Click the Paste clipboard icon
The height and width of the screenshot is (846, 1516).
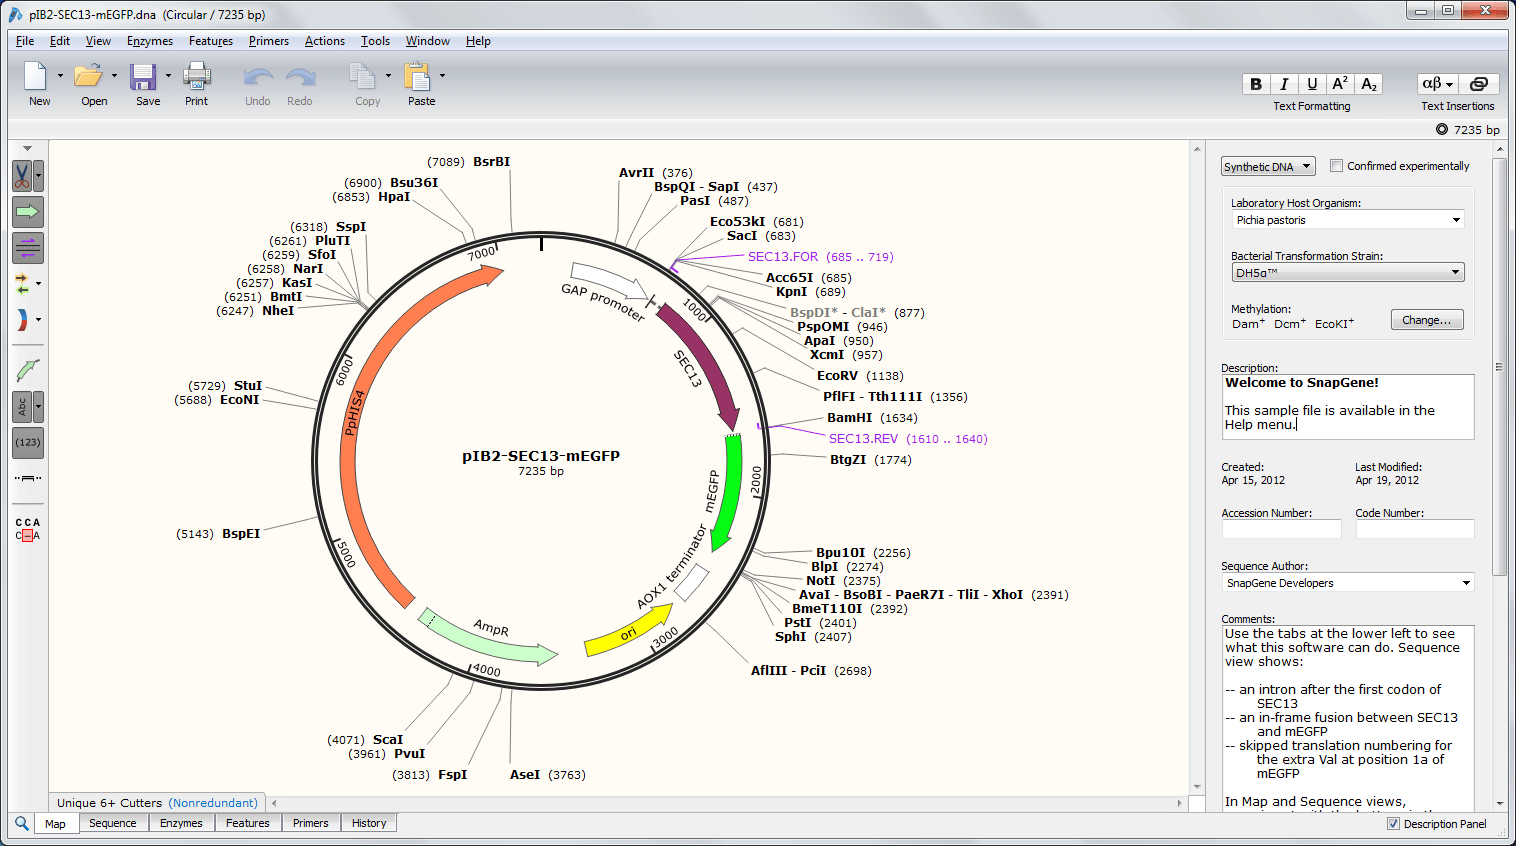pyautogui.click(x=417, y=76)
